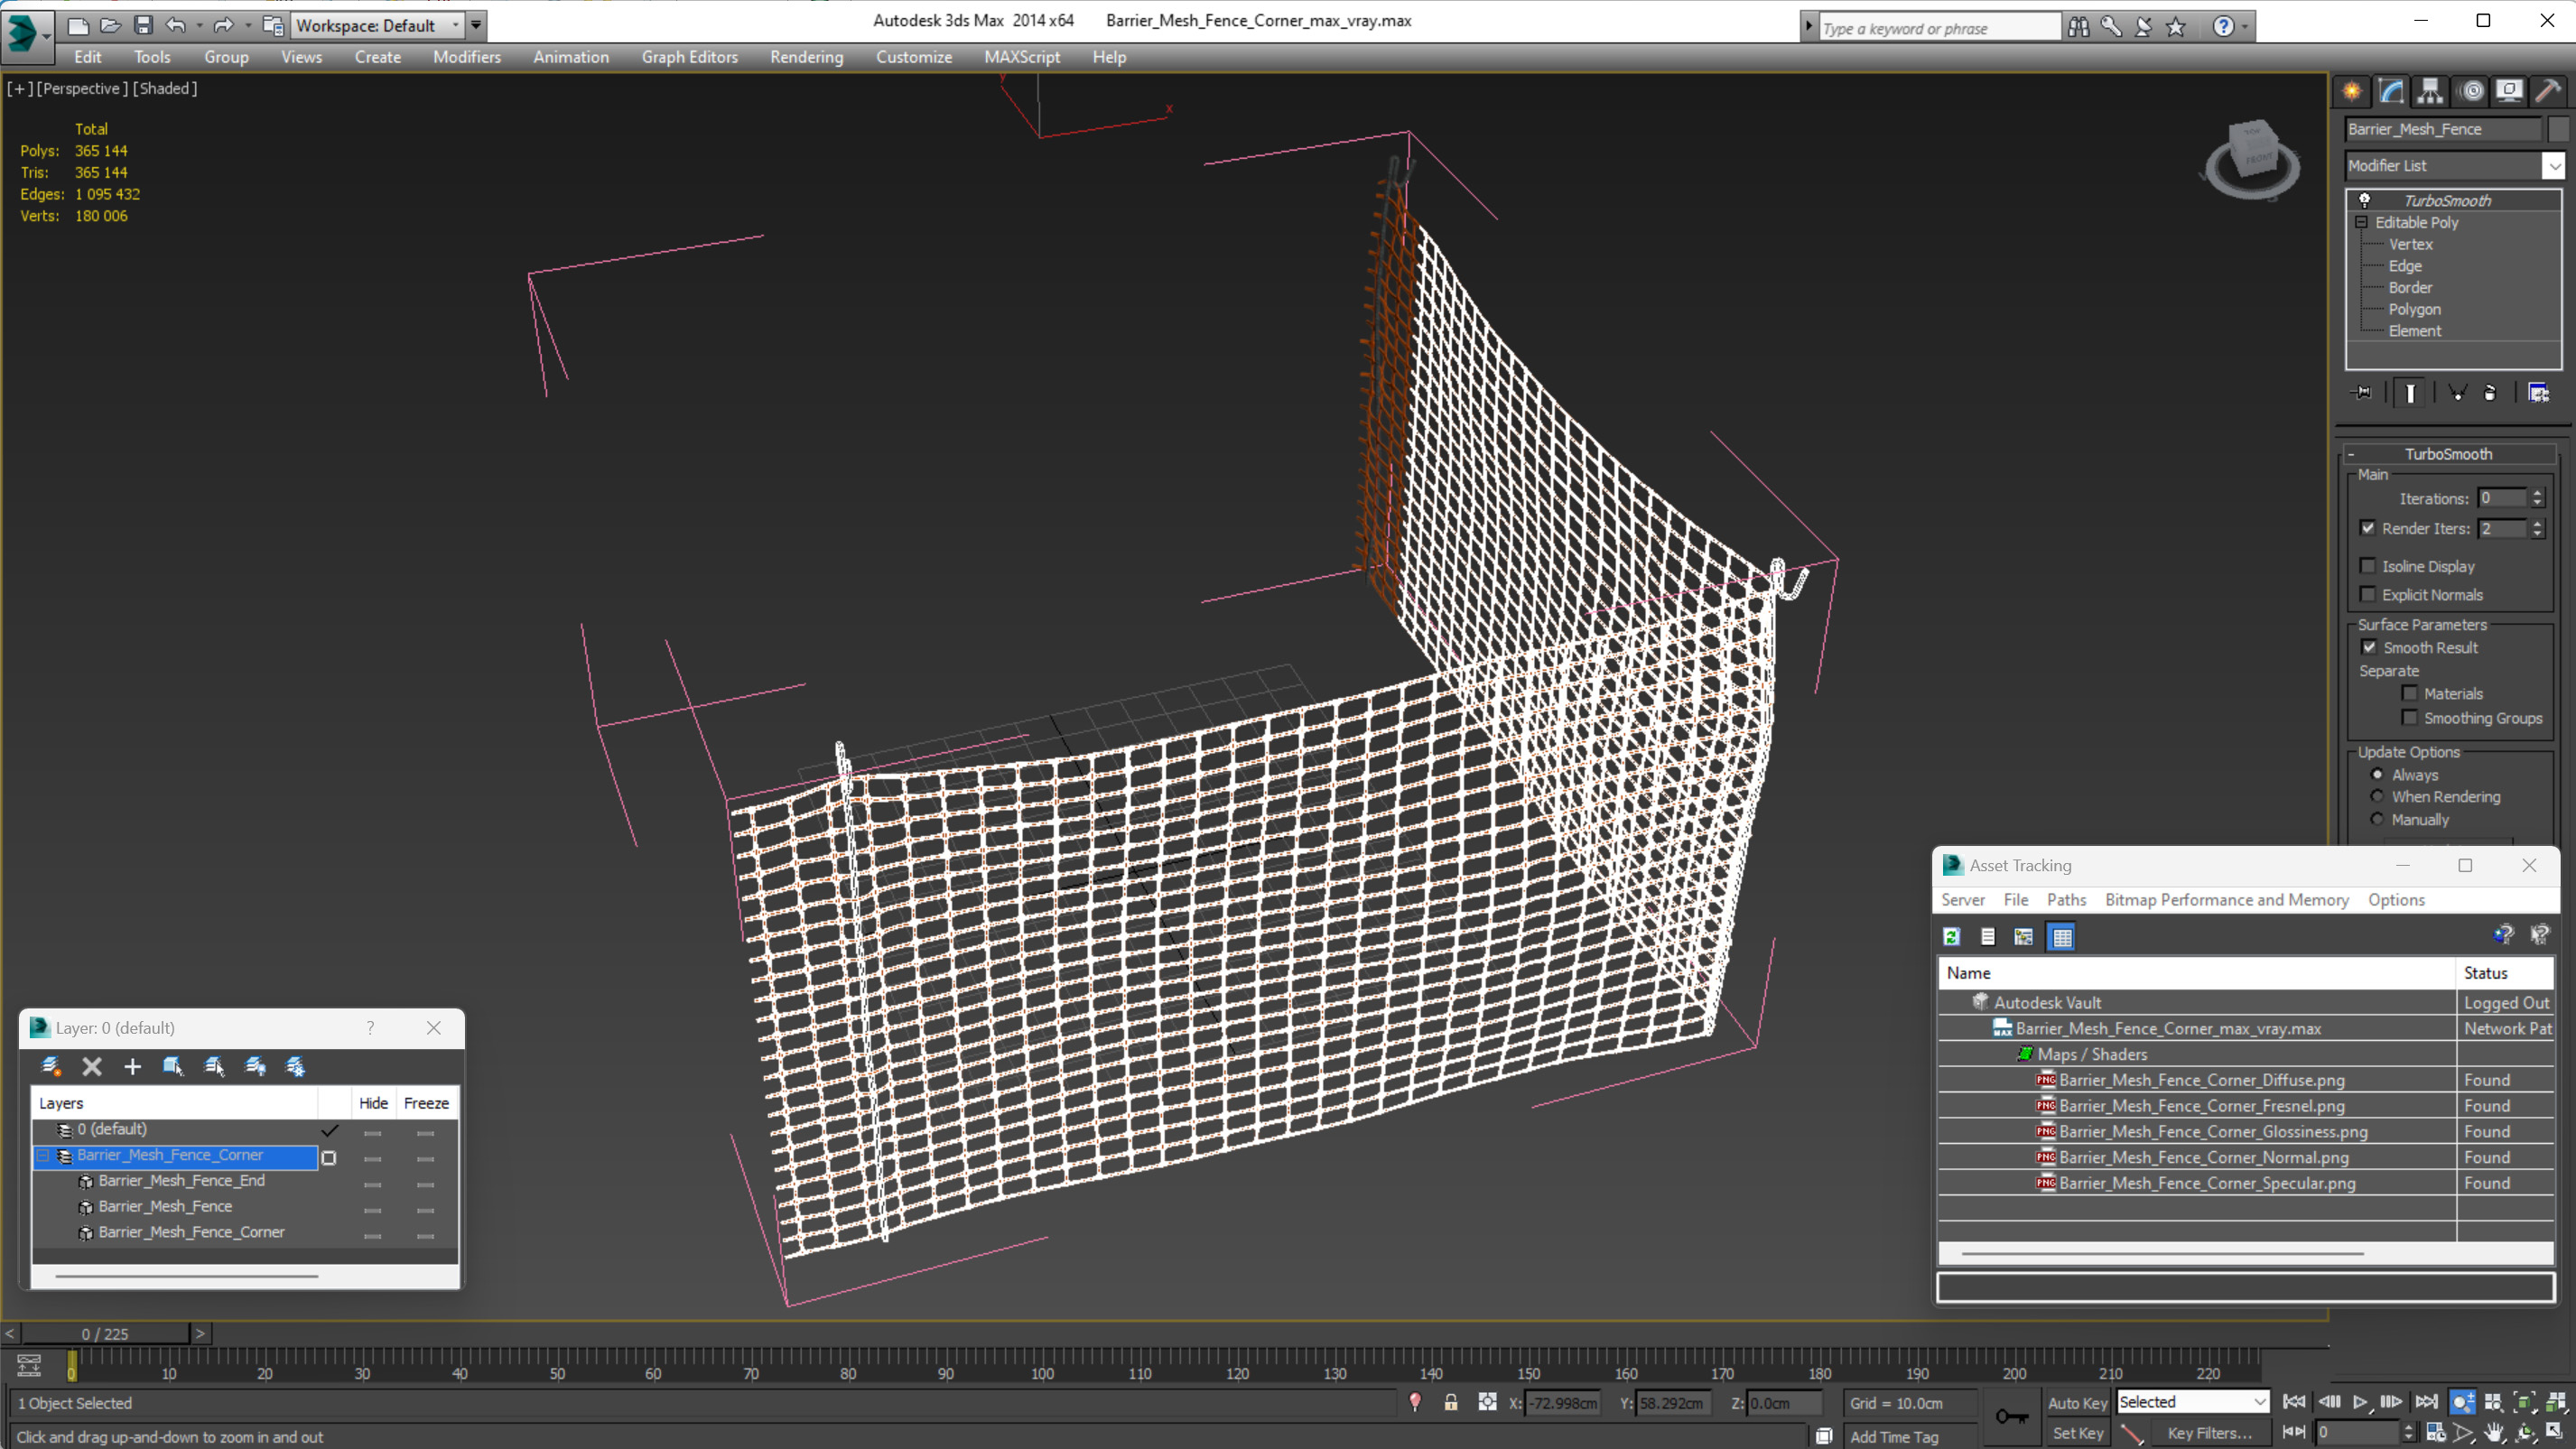Open the Display command panel tab
Image resolution: width=2576 pixels, height=1449 pixels.
2509,91
